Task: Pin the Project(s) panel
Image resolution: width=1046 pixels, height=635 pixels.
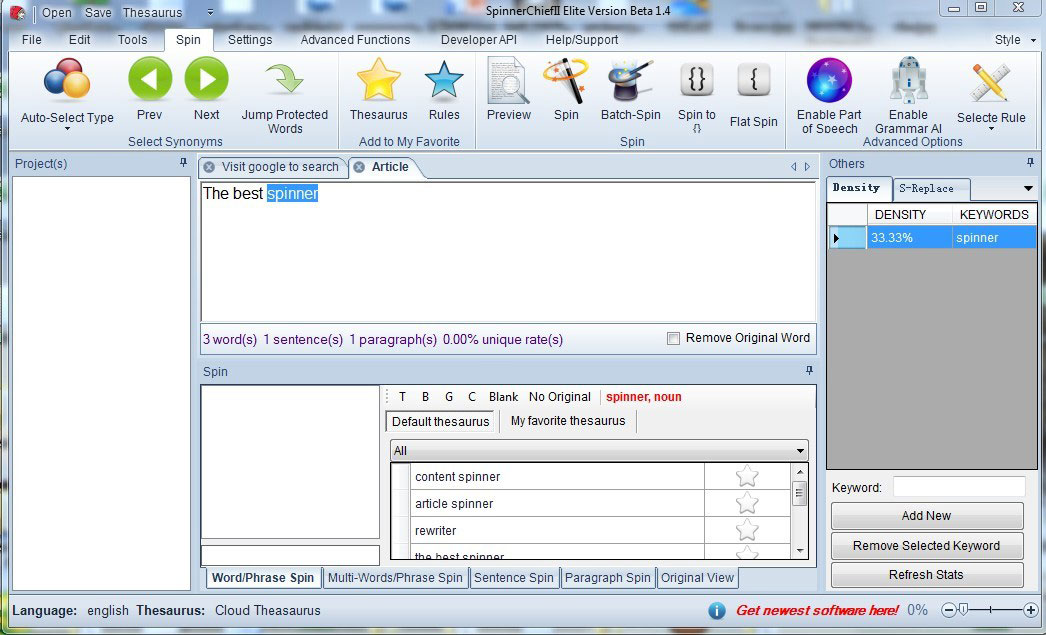Action: (183, 163)
